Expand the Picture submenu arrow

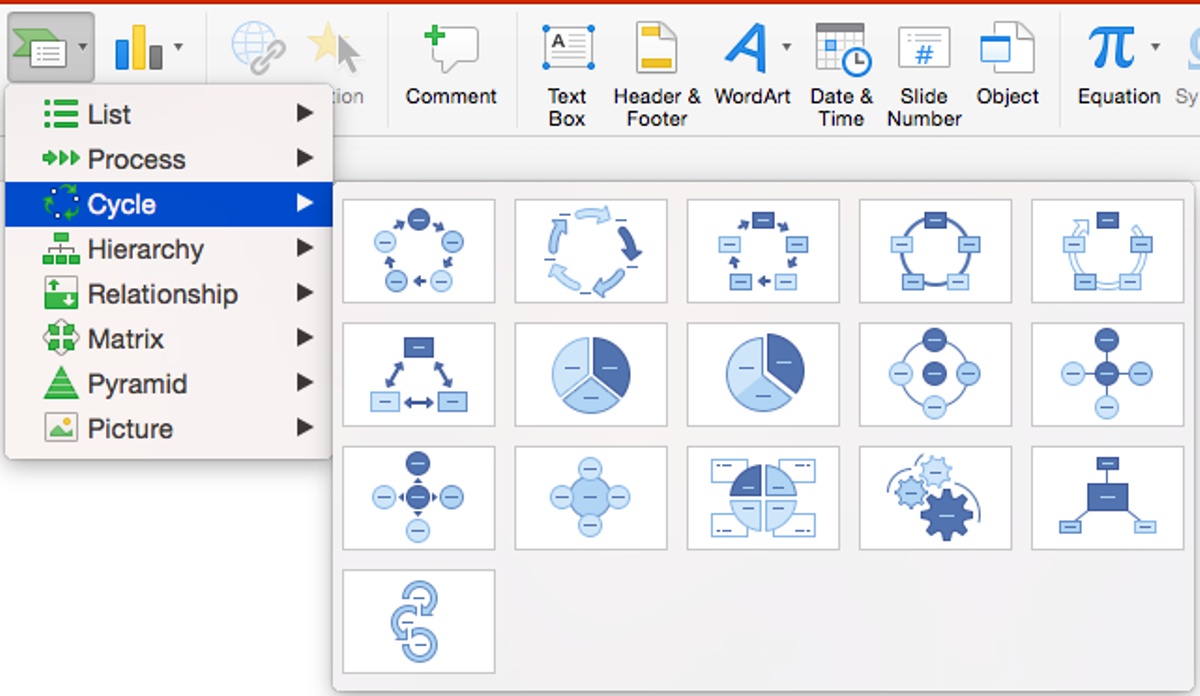[x=305, y=429]
